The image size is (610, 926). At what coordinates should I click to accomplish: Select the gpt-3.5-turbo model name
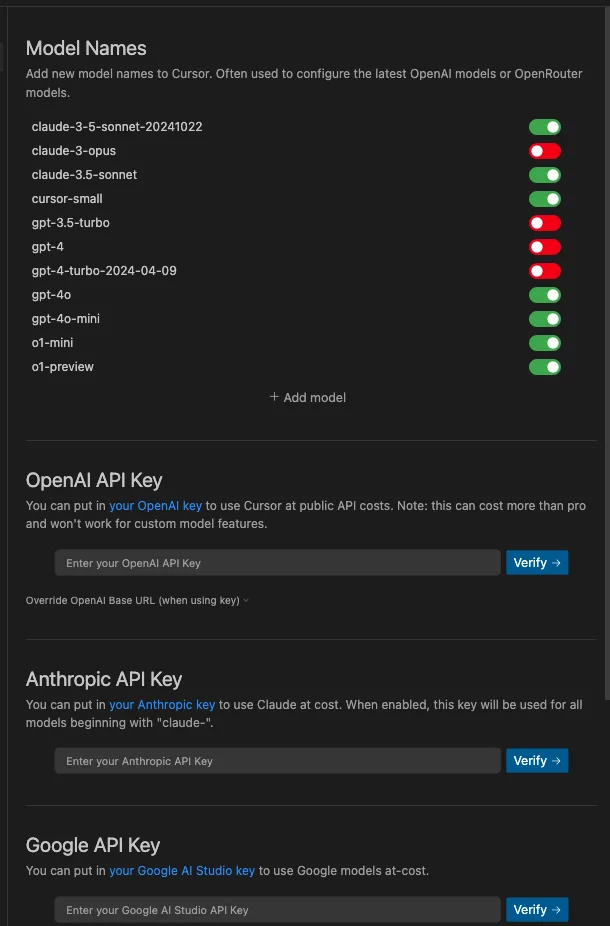point(71,223)
